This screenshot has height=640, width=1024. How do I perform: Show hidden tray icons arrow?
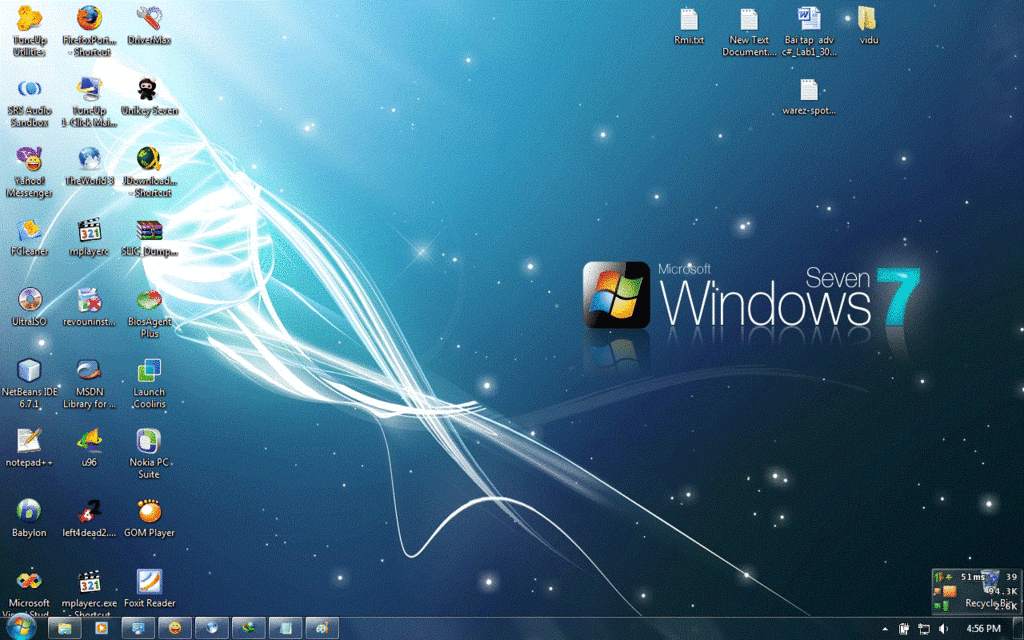pos(885,629)
